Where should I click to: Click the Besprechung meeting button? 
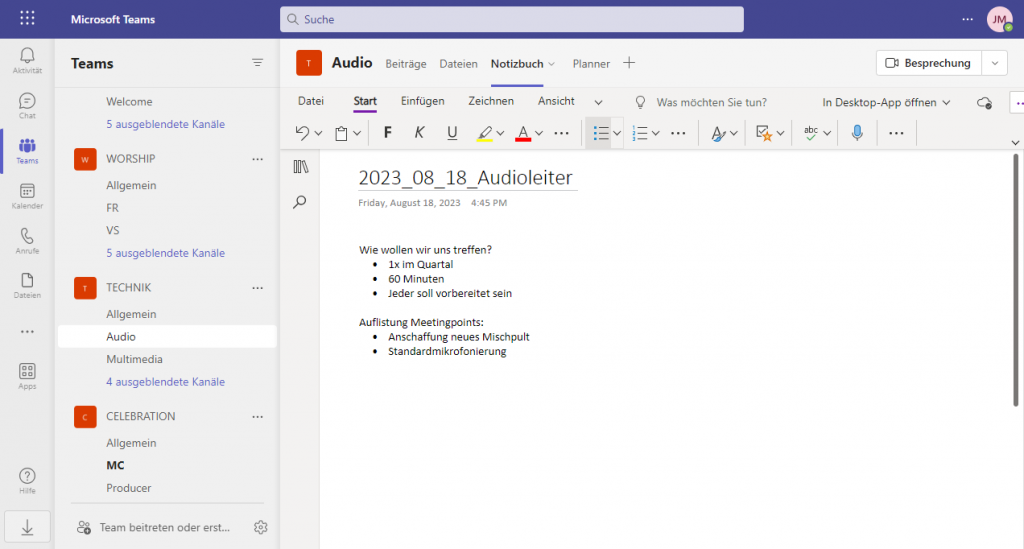pyautogui.click(x=928, y=63)
